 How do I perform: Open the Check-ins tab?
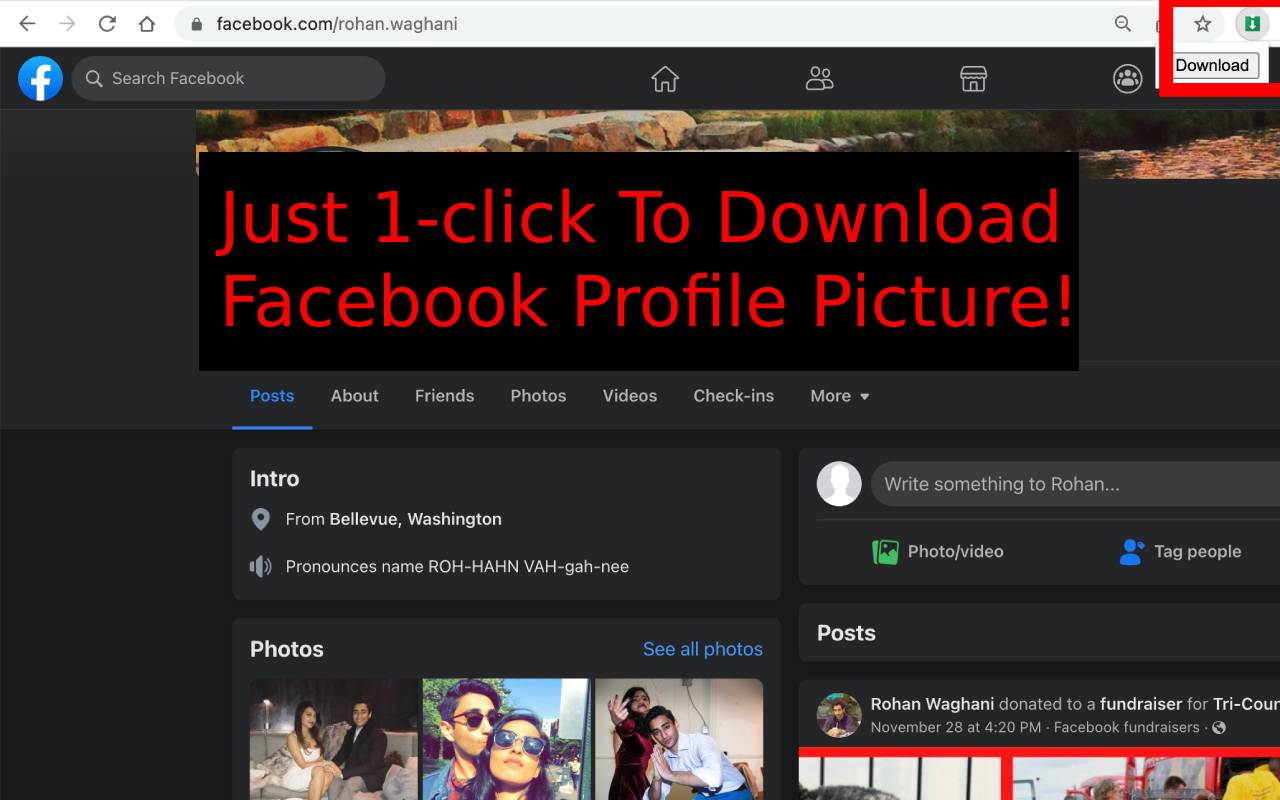coord(733,396)
